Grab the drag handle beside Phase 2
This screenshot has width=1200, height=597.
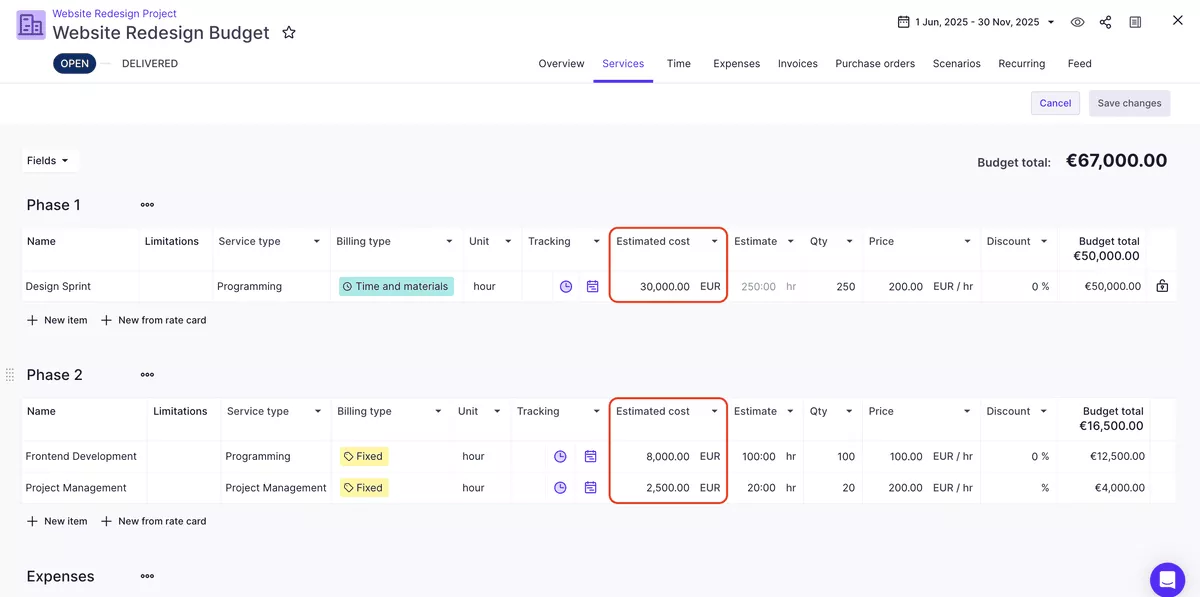pos(10,375)
